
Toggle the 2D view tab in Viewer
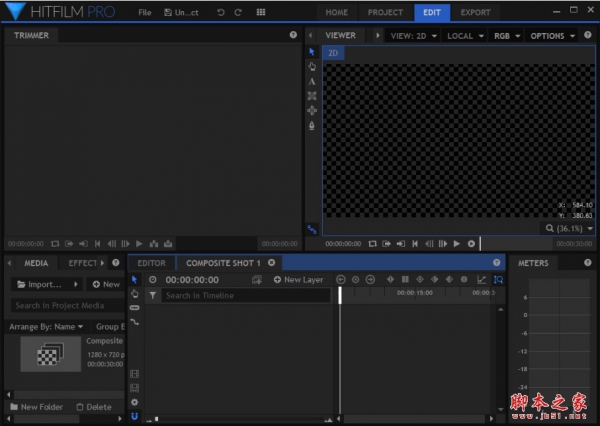pos(334,52)
